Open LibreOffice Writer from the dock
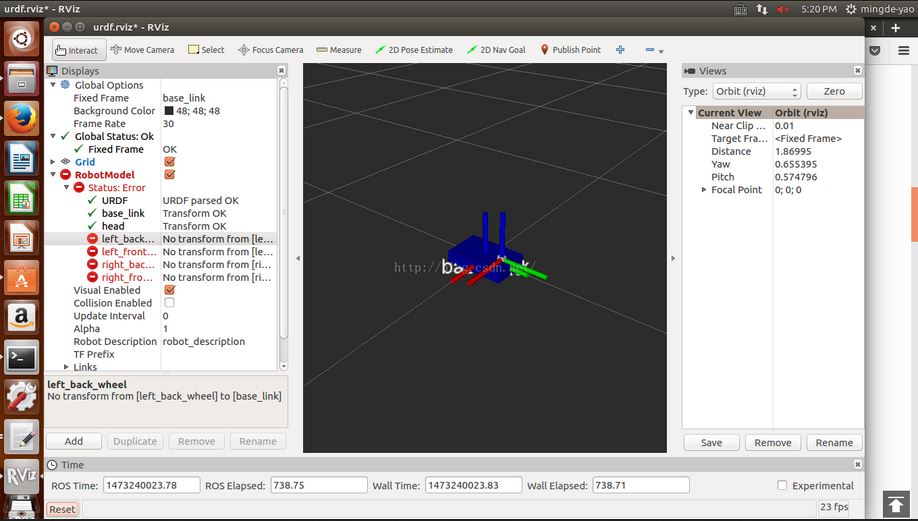Screen dimensions: 918x521 (x=22, y=158)
